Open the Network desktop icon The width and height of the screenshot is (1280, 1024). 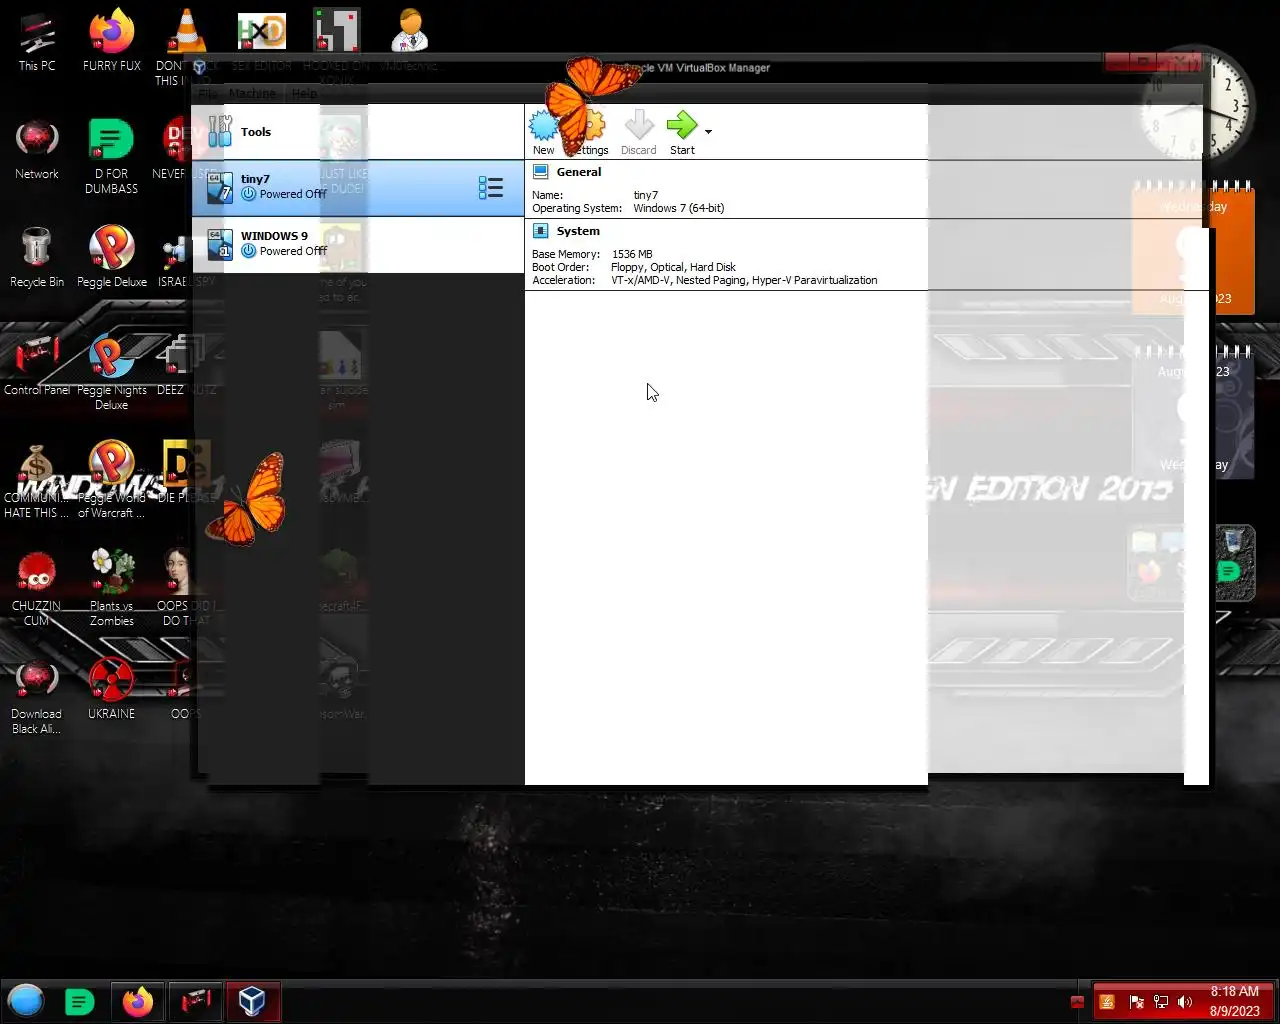pos(37,150)
